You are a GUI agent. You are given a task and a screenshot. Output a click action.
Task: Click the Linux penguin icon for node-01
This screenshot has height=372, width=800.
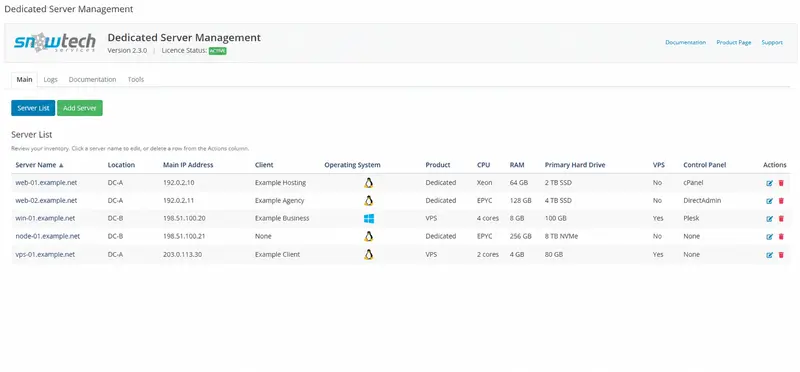[x=368, y=236]
